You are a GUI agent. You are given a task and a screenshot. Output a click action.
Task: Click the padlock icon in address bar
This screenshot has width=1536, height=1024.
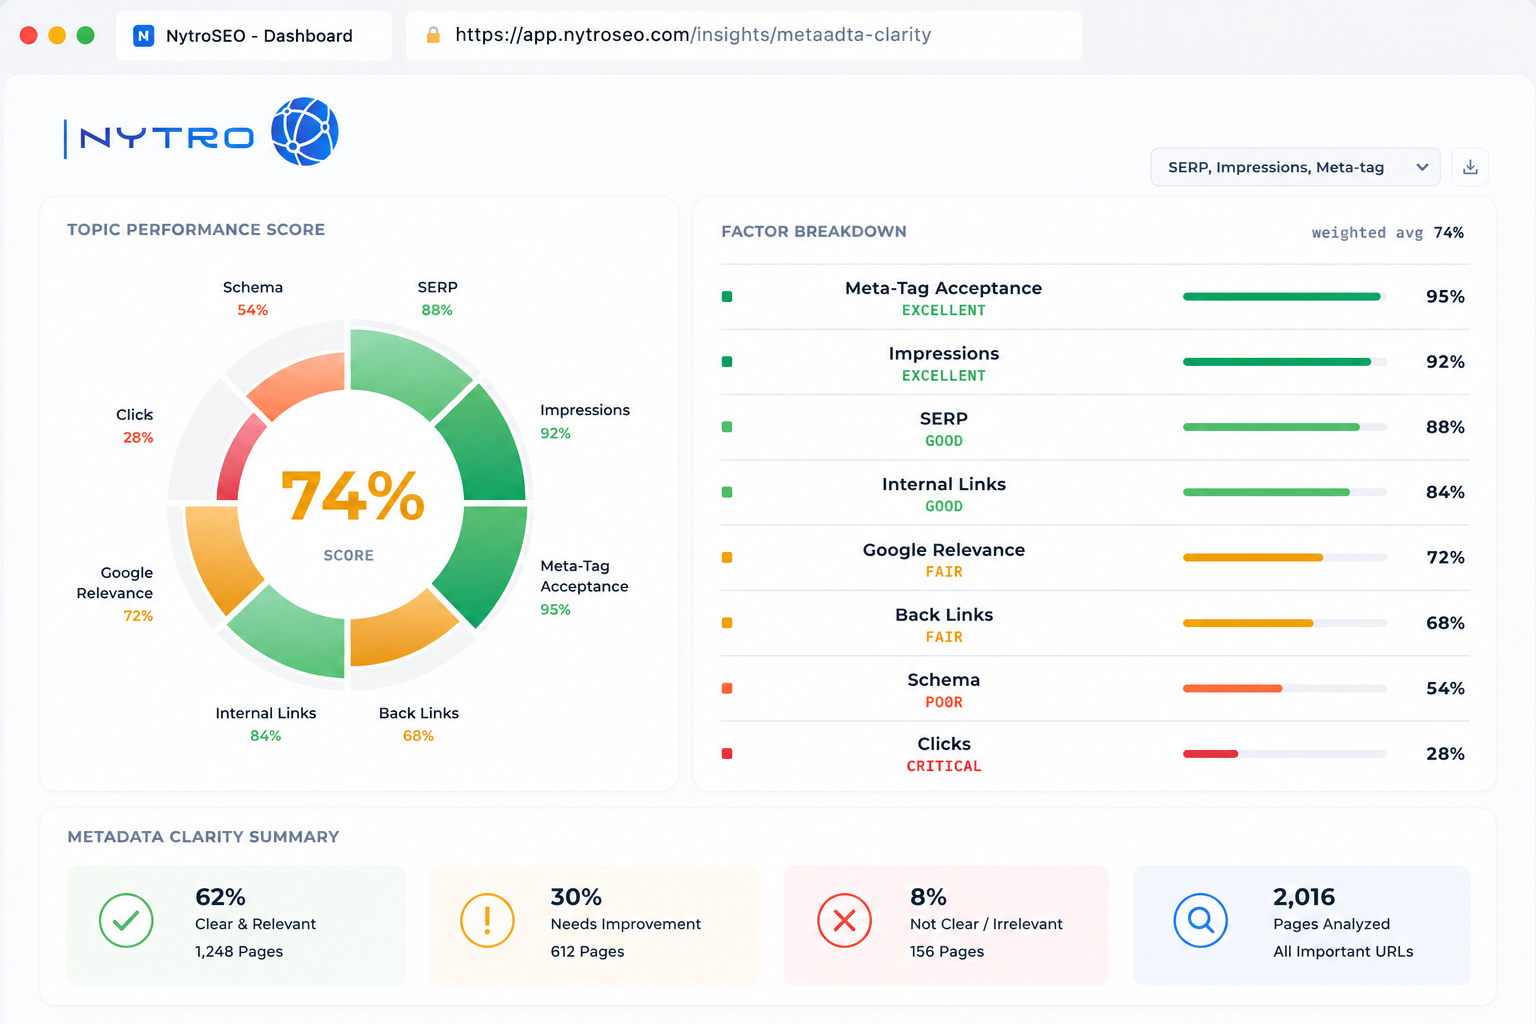(433, 35)
